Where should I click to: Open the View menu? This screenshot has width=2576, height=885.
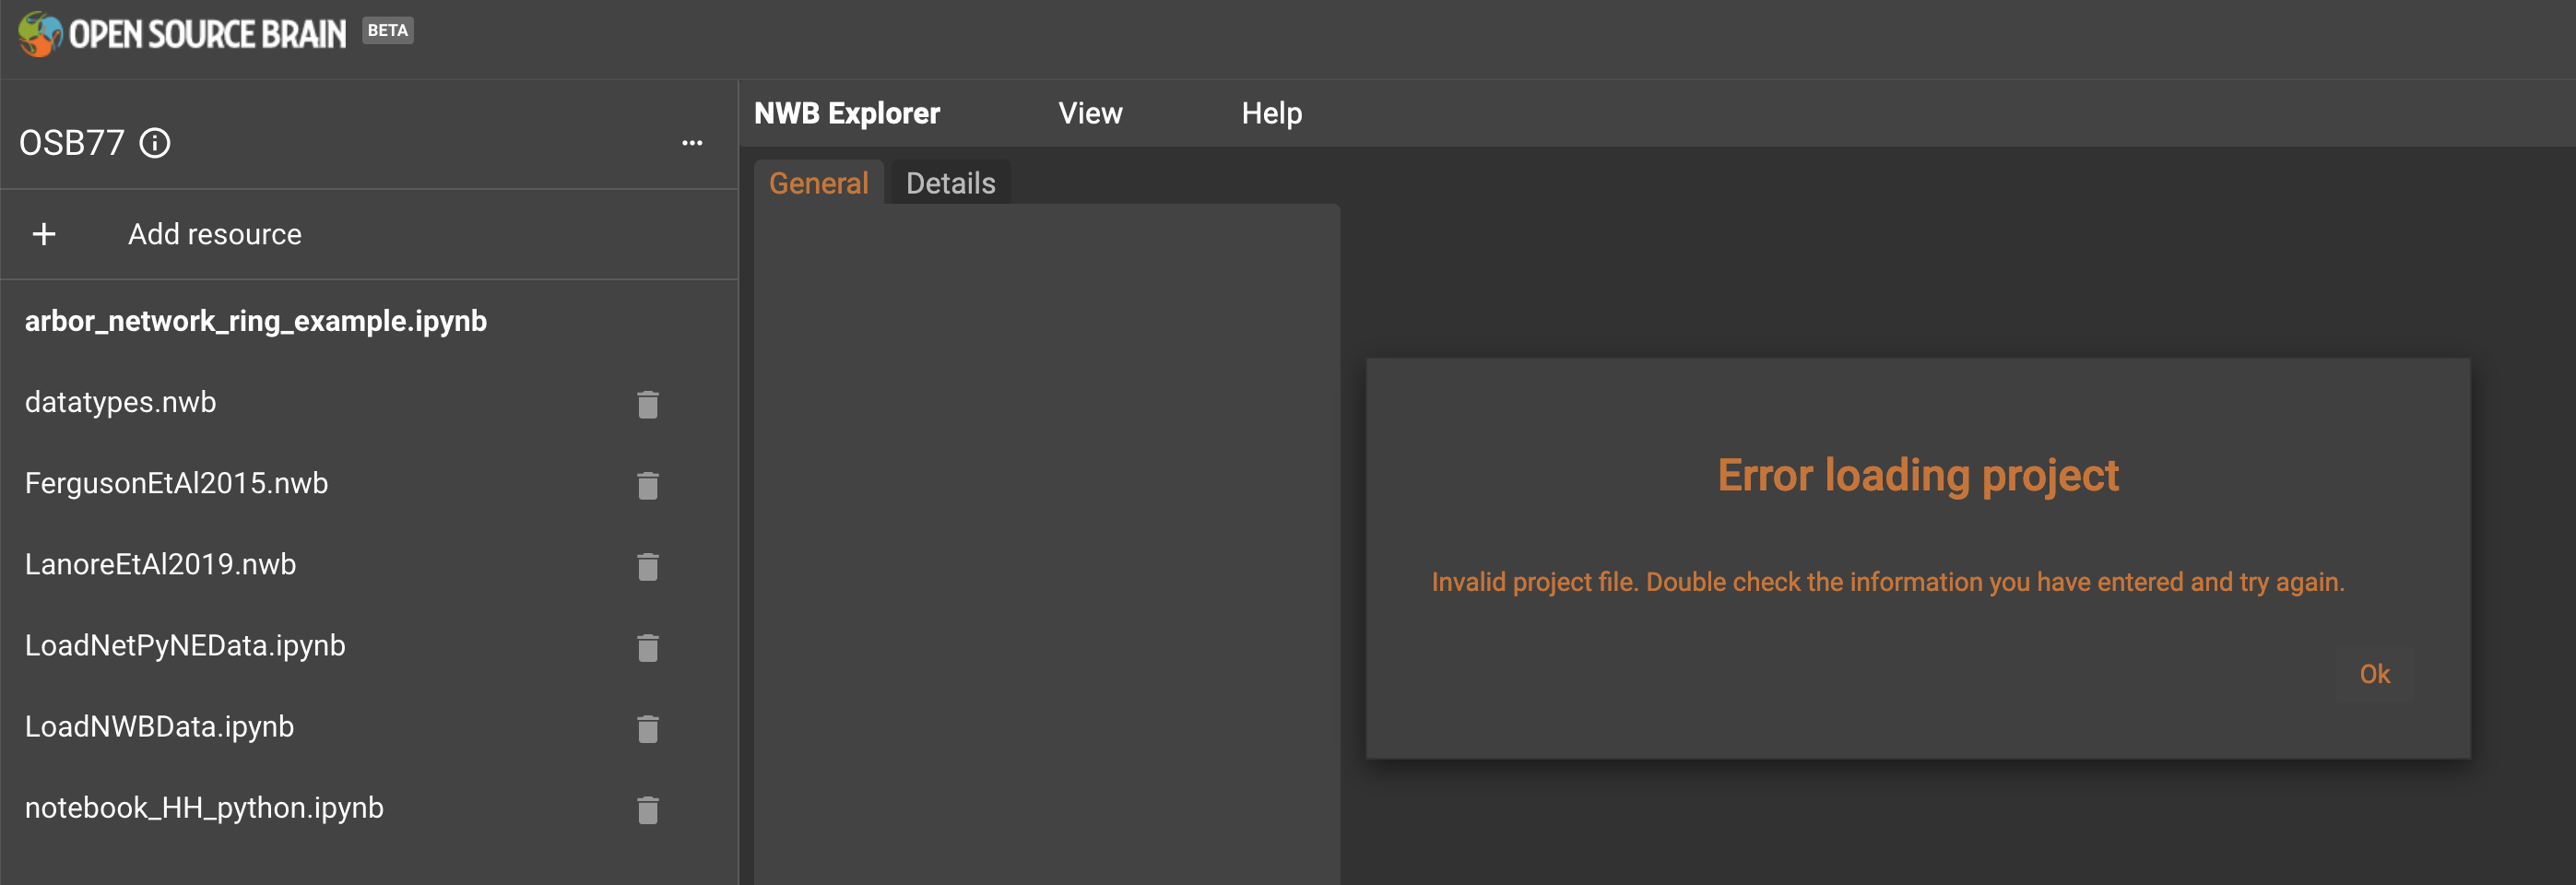[1089, 113]
